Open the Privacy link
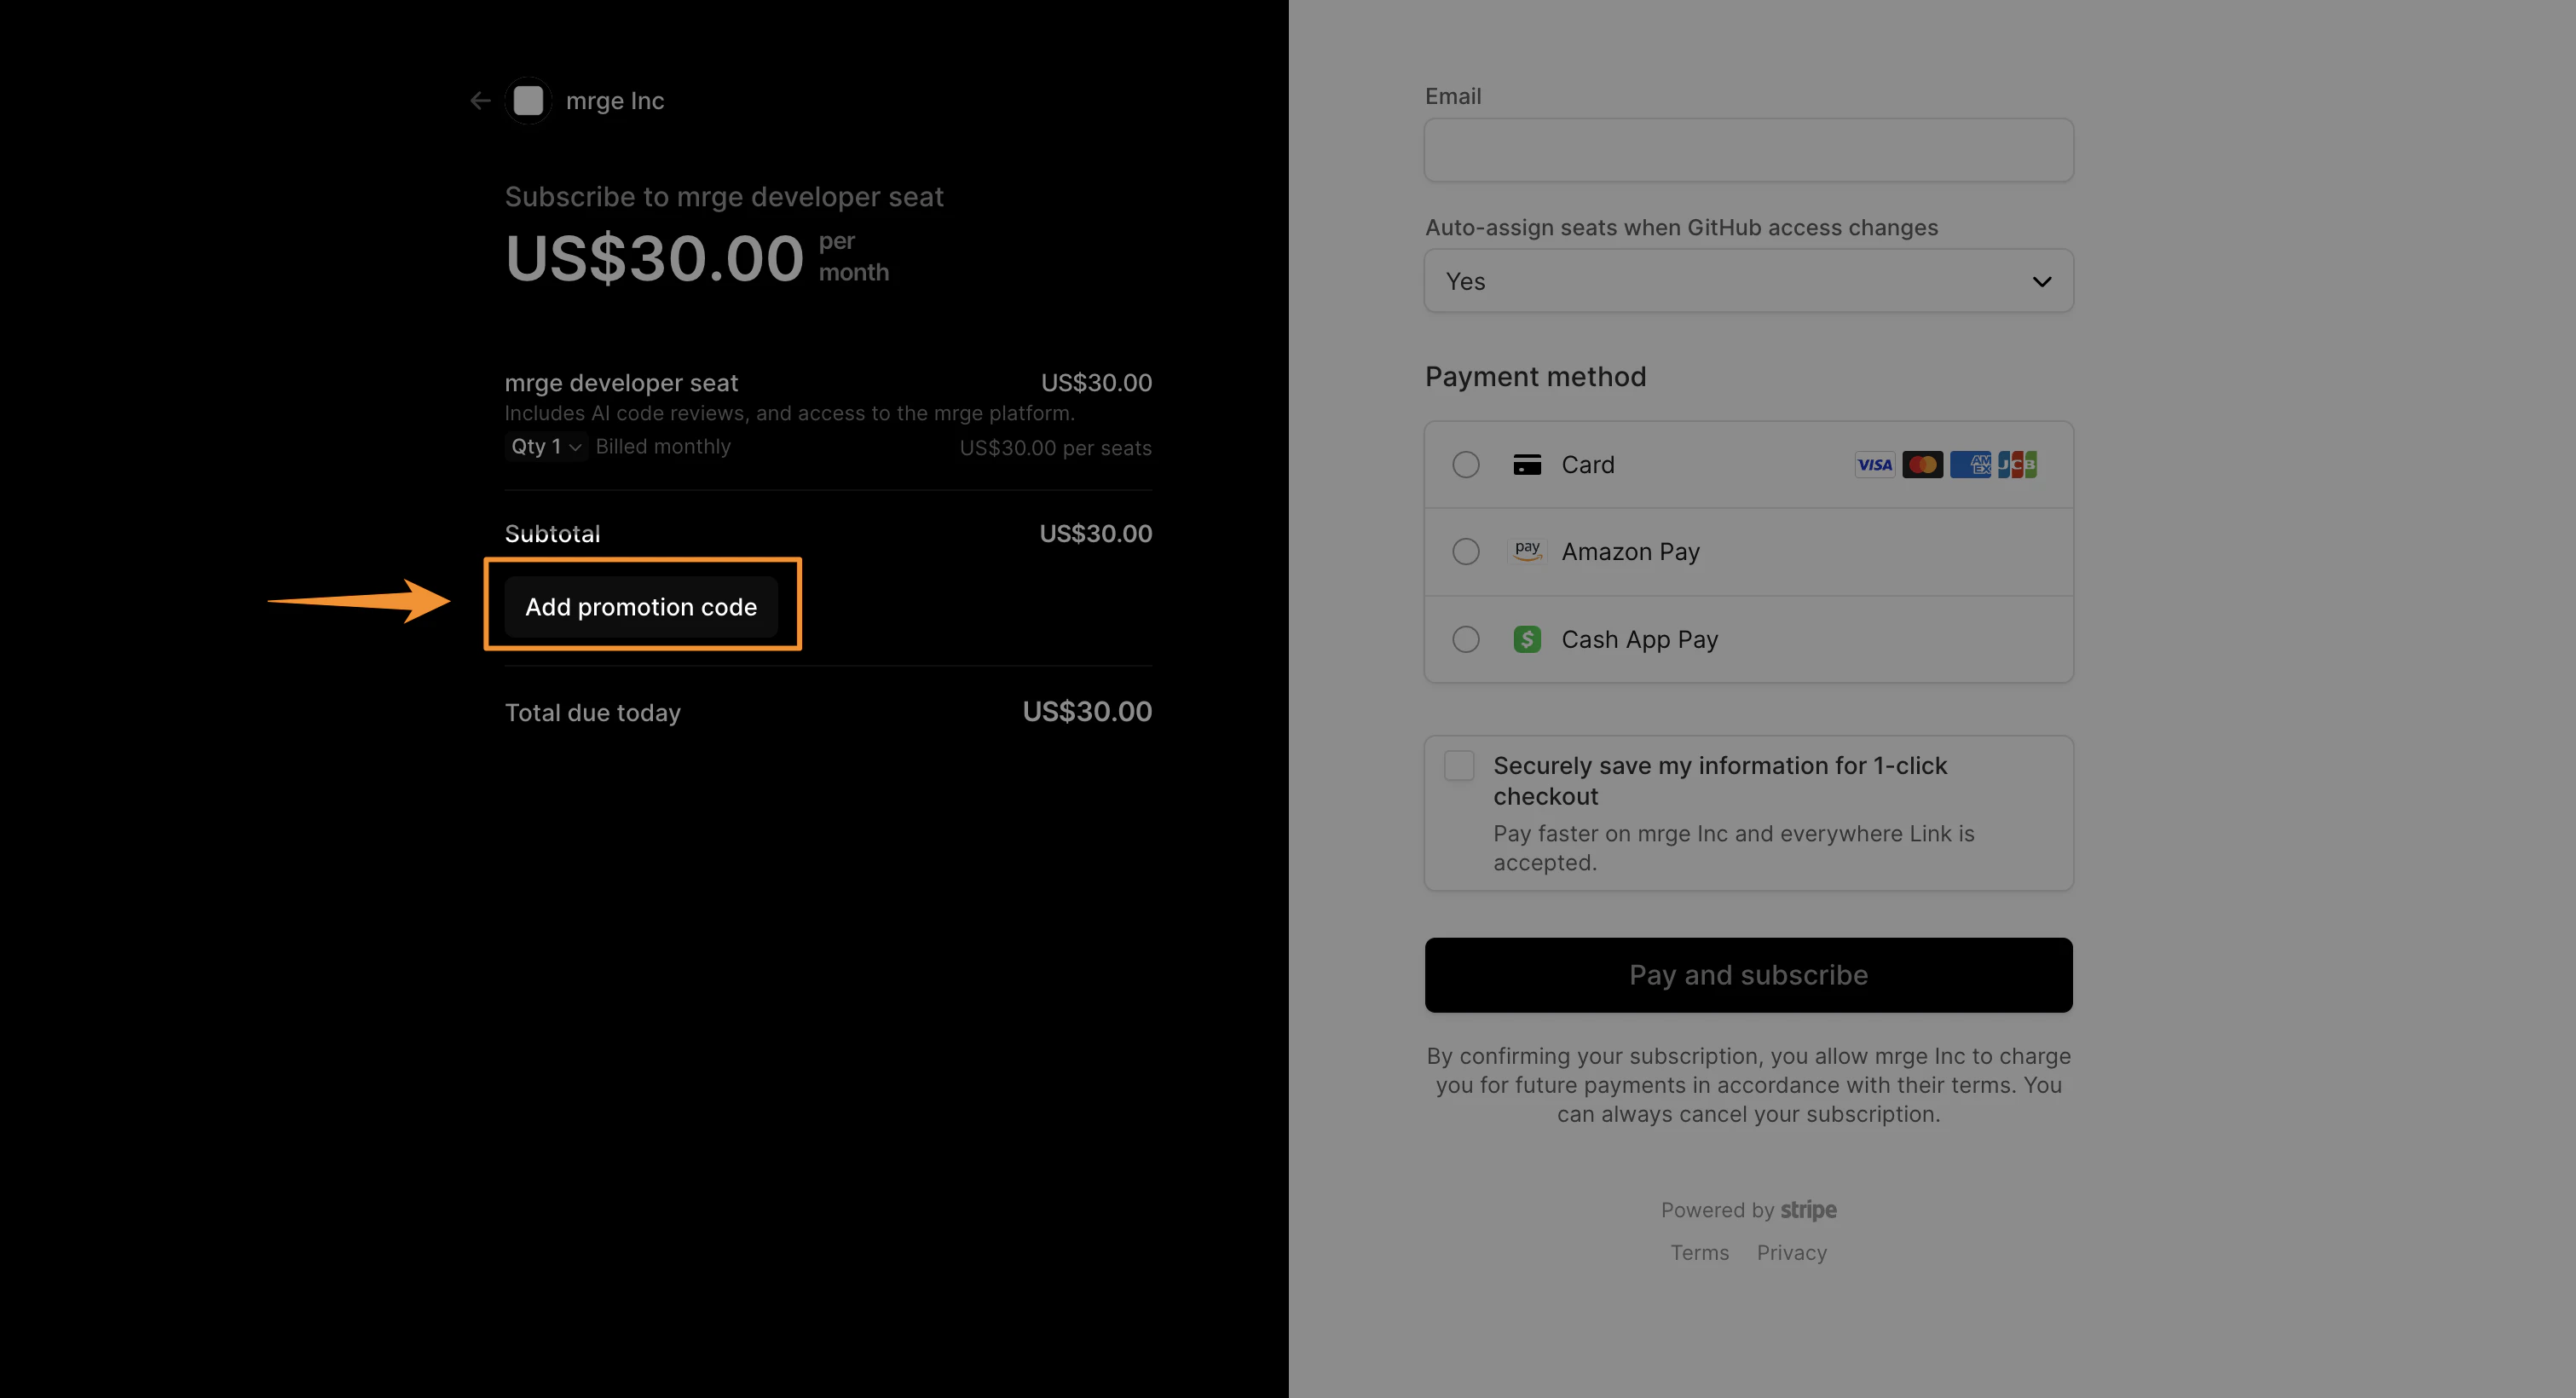This screenshot has height=1398, width=2576. coord(1791,1252)
